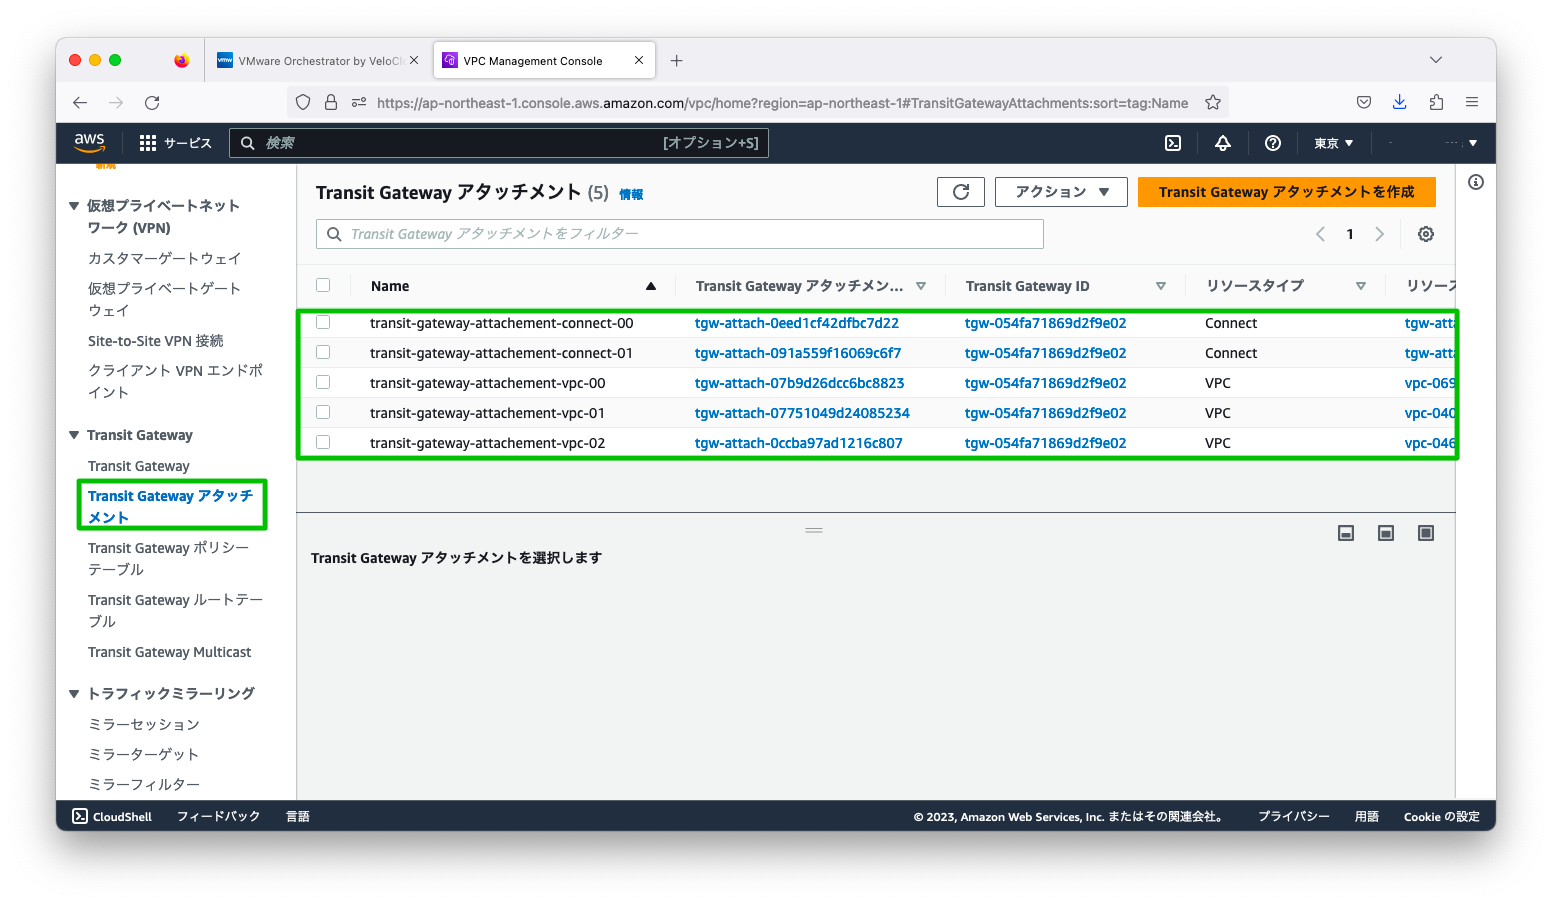Open the info panel icon at right edge

(1476, 182)
